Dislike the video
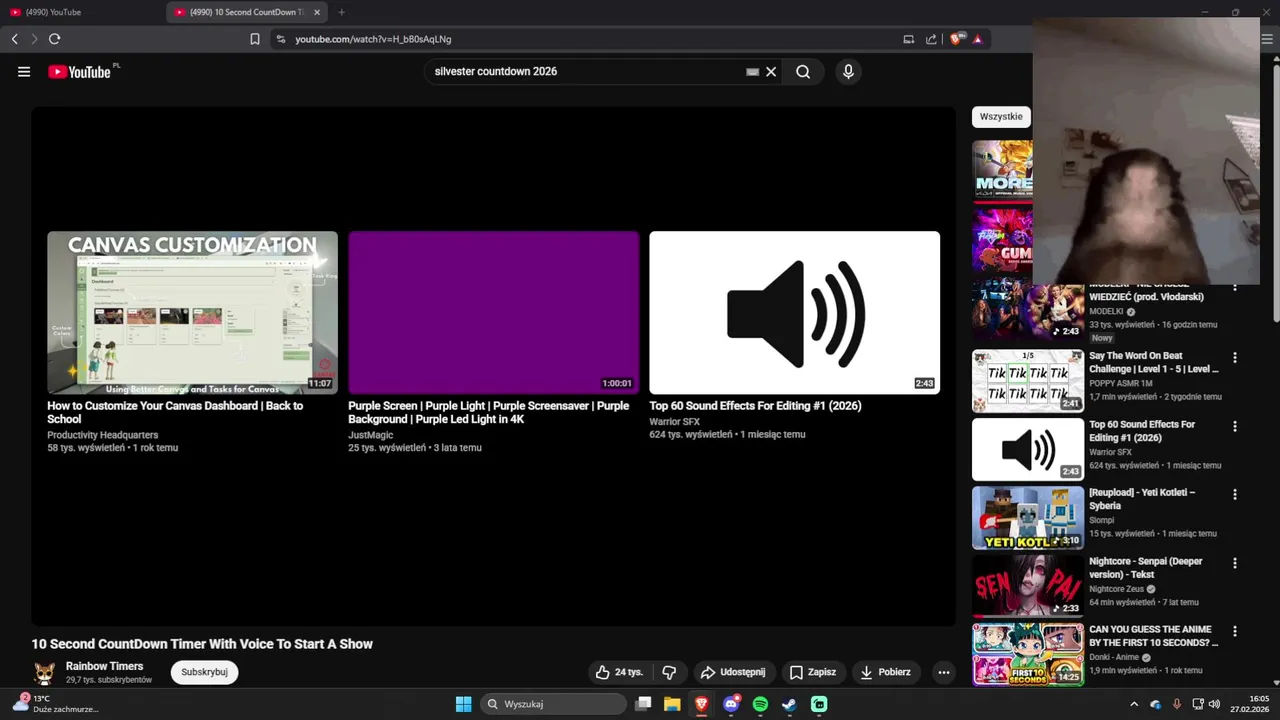1280x720 pixels. pyautogui.click(x=670, y=672)
